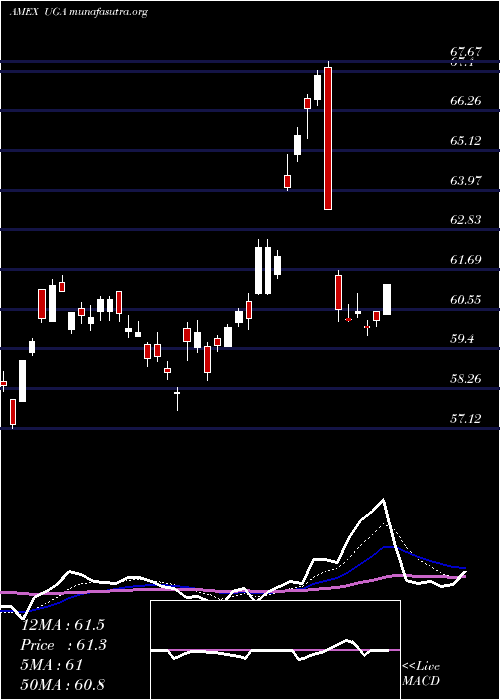
Task: Click the Price : 61.3 readout
Action: [63, 645]
